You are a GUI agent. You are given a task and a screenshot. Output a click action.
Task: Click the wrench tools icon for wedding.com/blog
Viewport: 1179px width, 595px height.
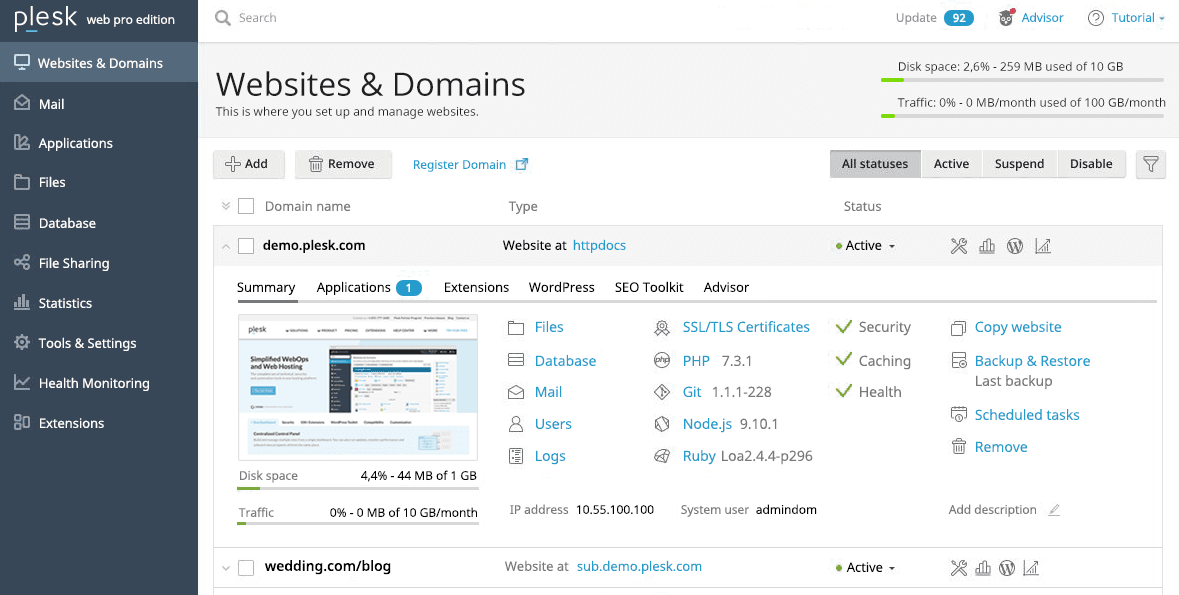pyautogui.click(x=958, y=568)
